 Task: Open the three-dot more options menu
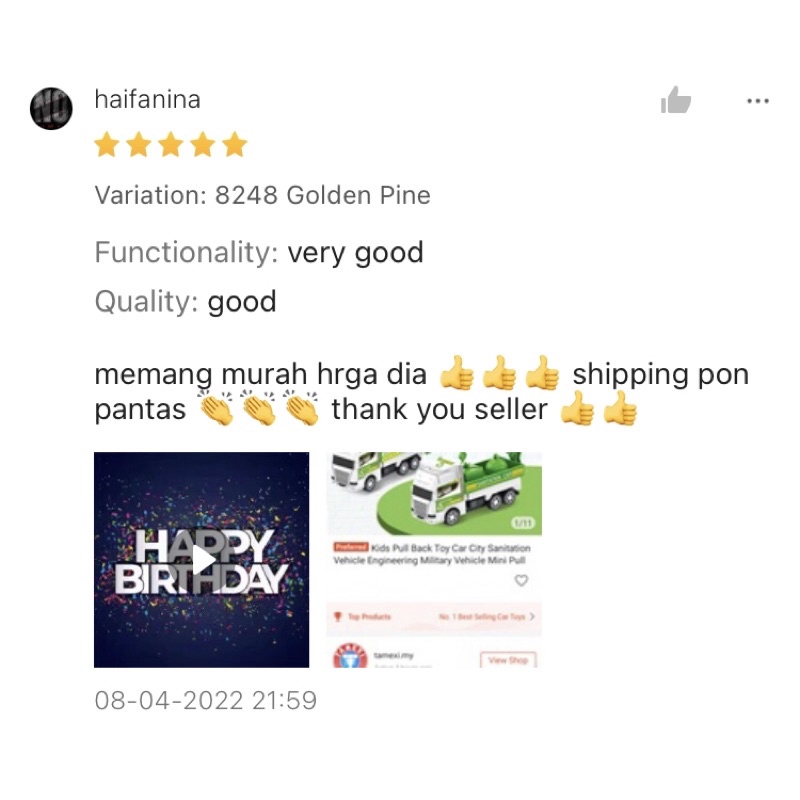pyautogui.click(x=758, y=101)
